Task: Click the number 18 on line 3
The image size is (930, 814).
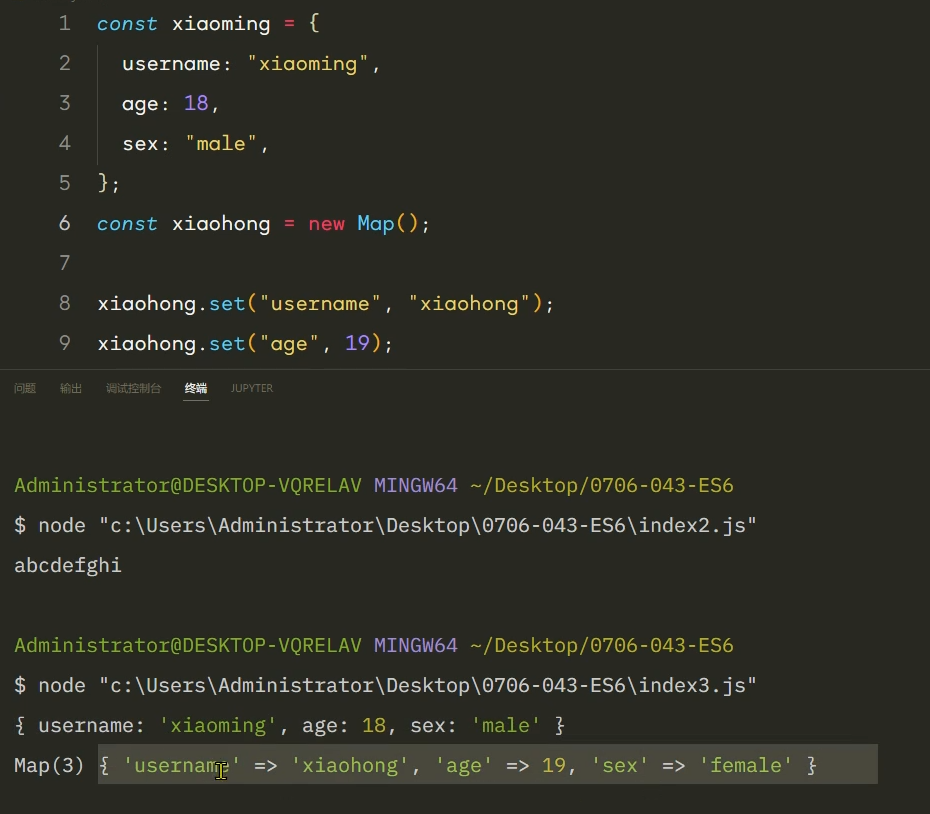Action: click(196, 103)
